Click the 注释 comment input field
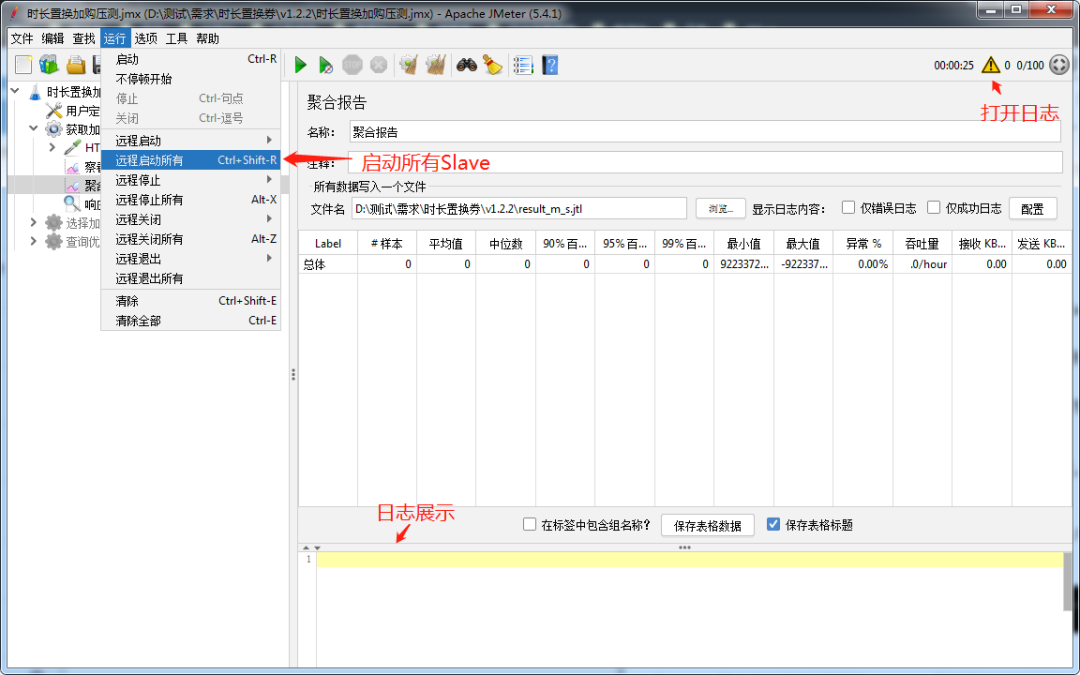Screen dimensions: 1080x675 click(x=705, y=163)
